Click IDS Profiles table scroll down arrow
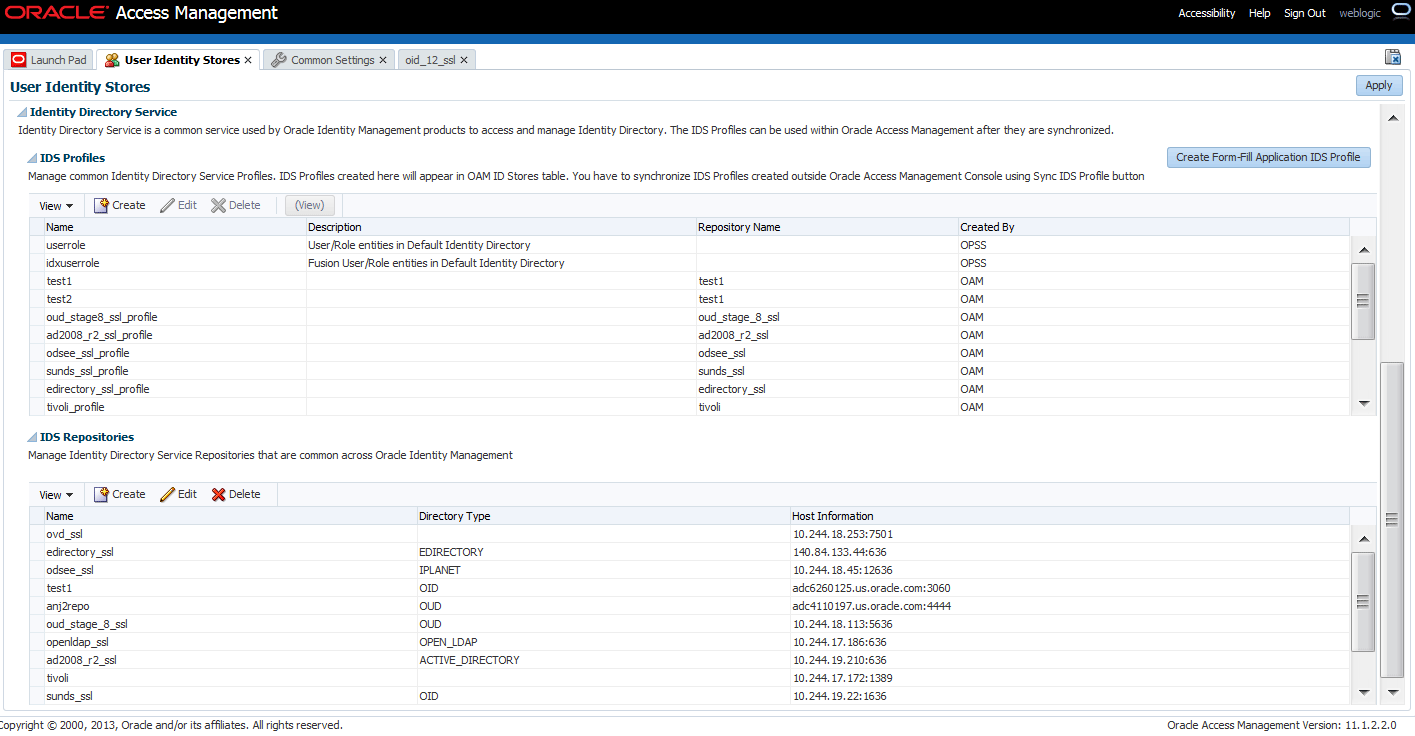Viewport: 1415px width, 736px height. point(1363,403)
